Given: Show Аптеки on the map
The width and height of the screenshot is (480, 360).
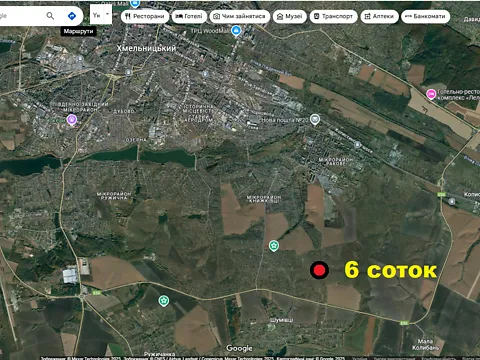Looking at the screenshot, I should click(379, 16).
